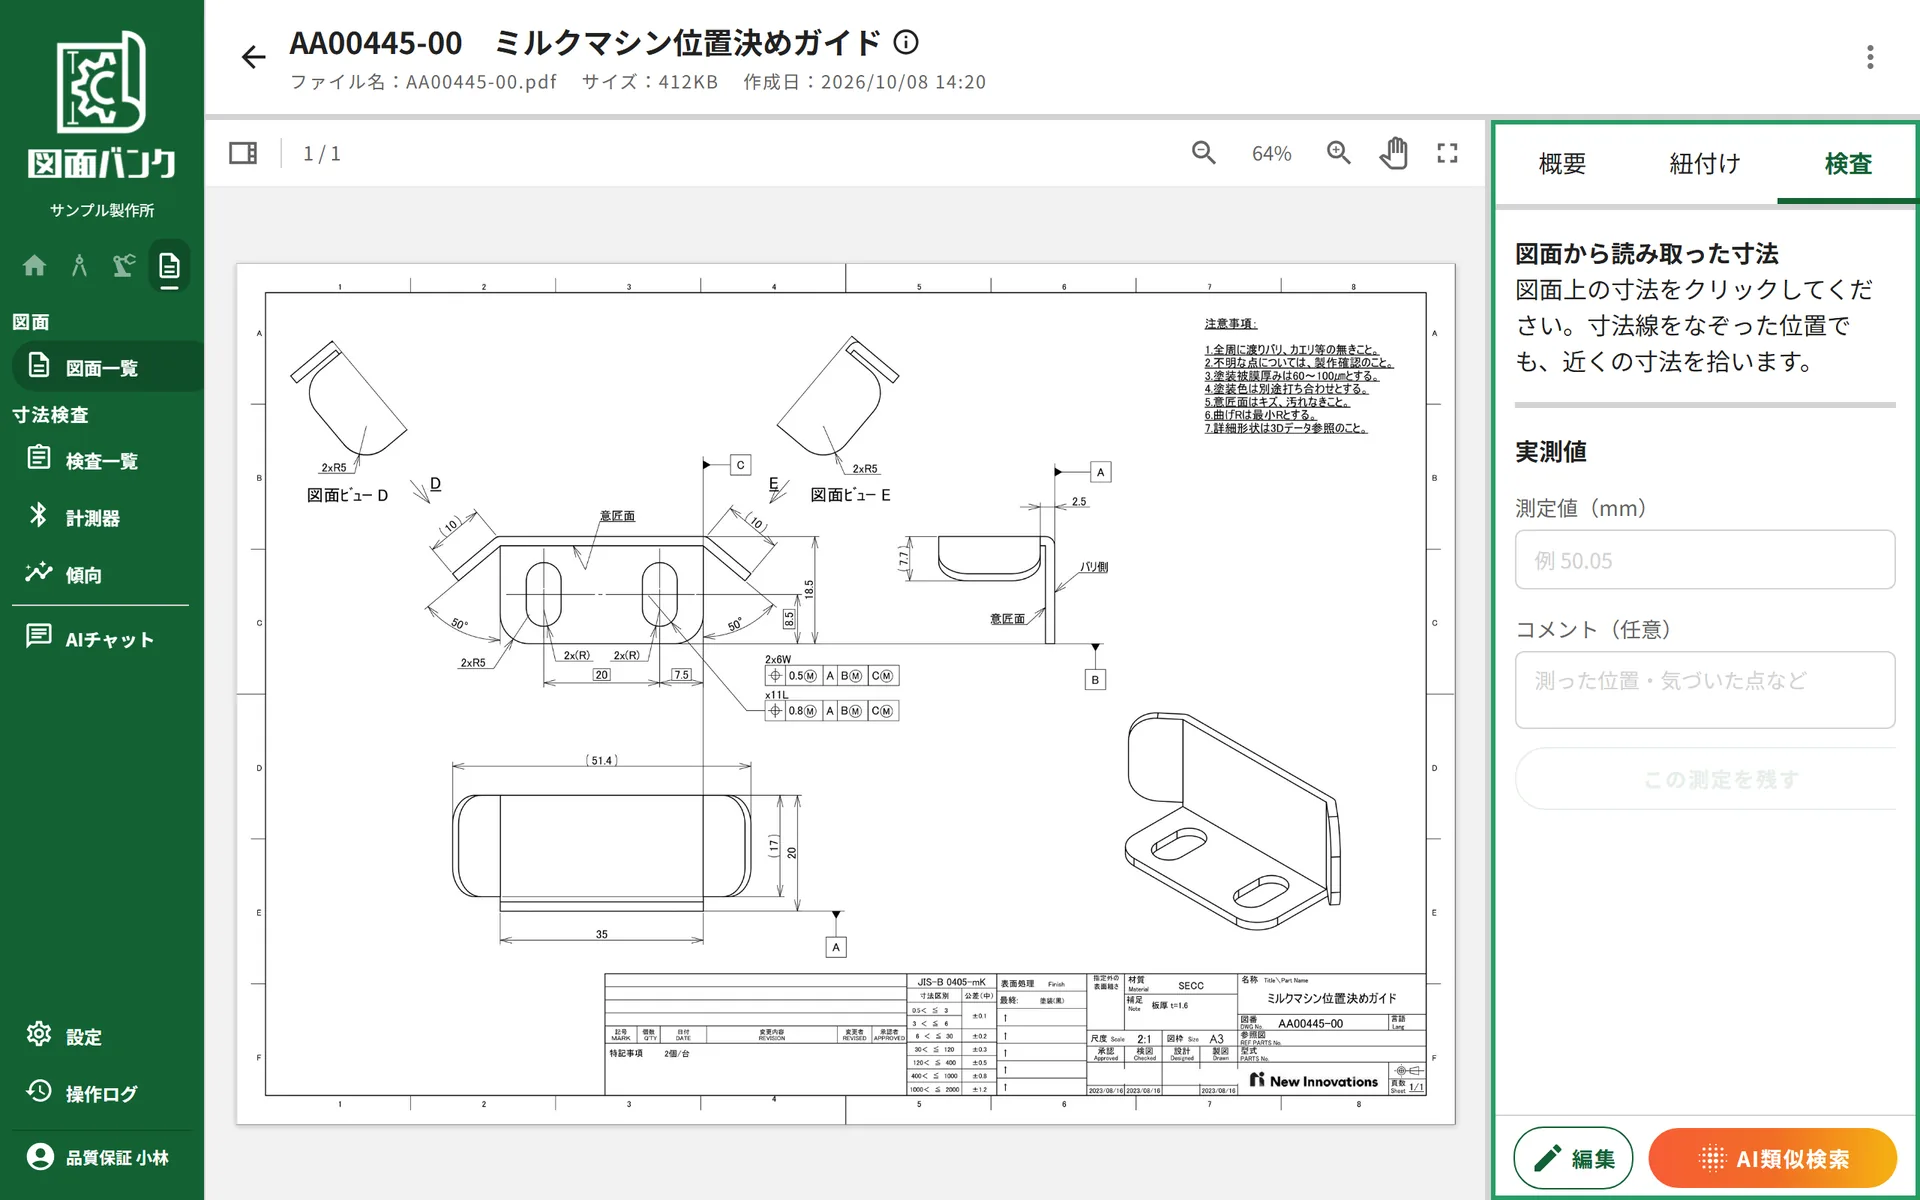The height and width of the screenshot is (1200, 1920).
Task: Click the 測定値 (mm) input field
Action: pos(1705,560)
